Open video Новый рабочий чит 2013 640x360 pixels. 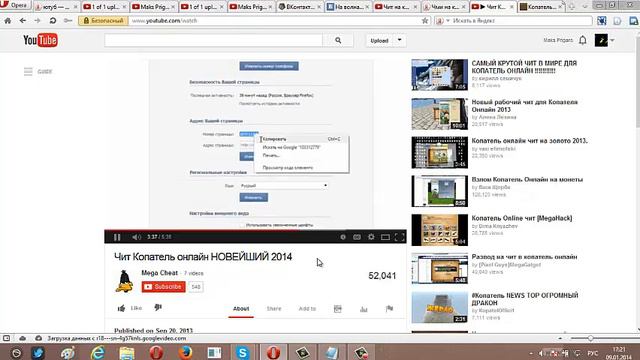[x=524, y=106]
